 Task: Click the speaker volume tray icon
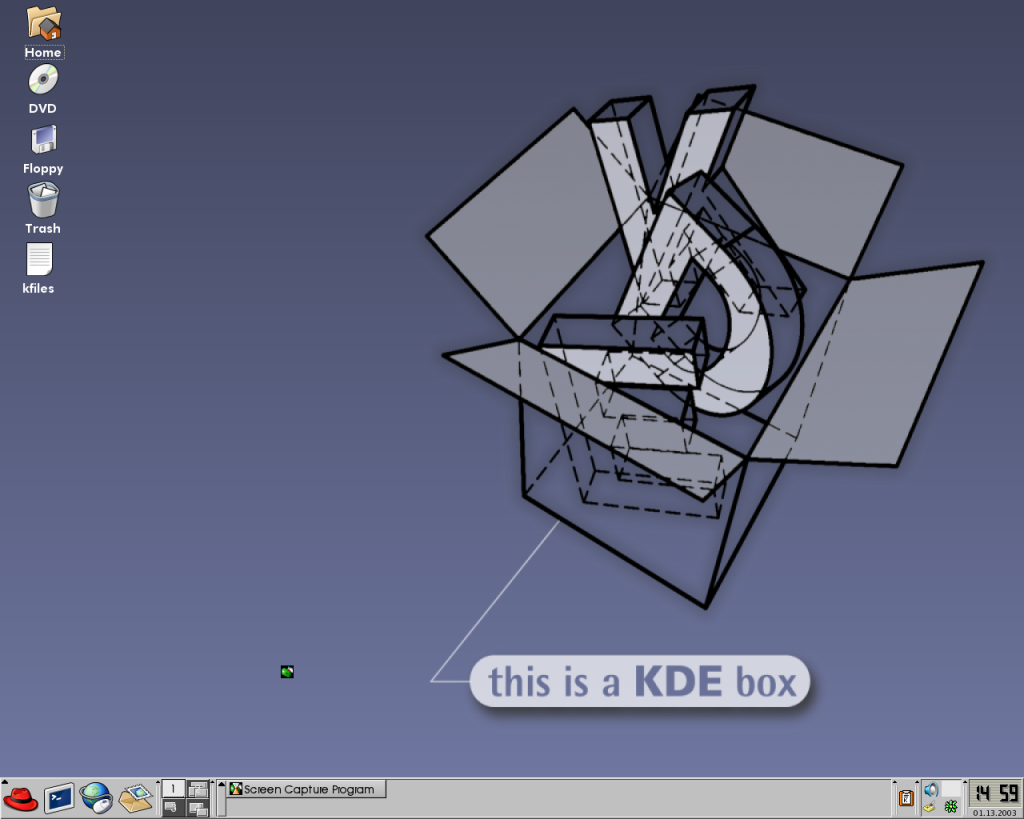pos(931,789)
